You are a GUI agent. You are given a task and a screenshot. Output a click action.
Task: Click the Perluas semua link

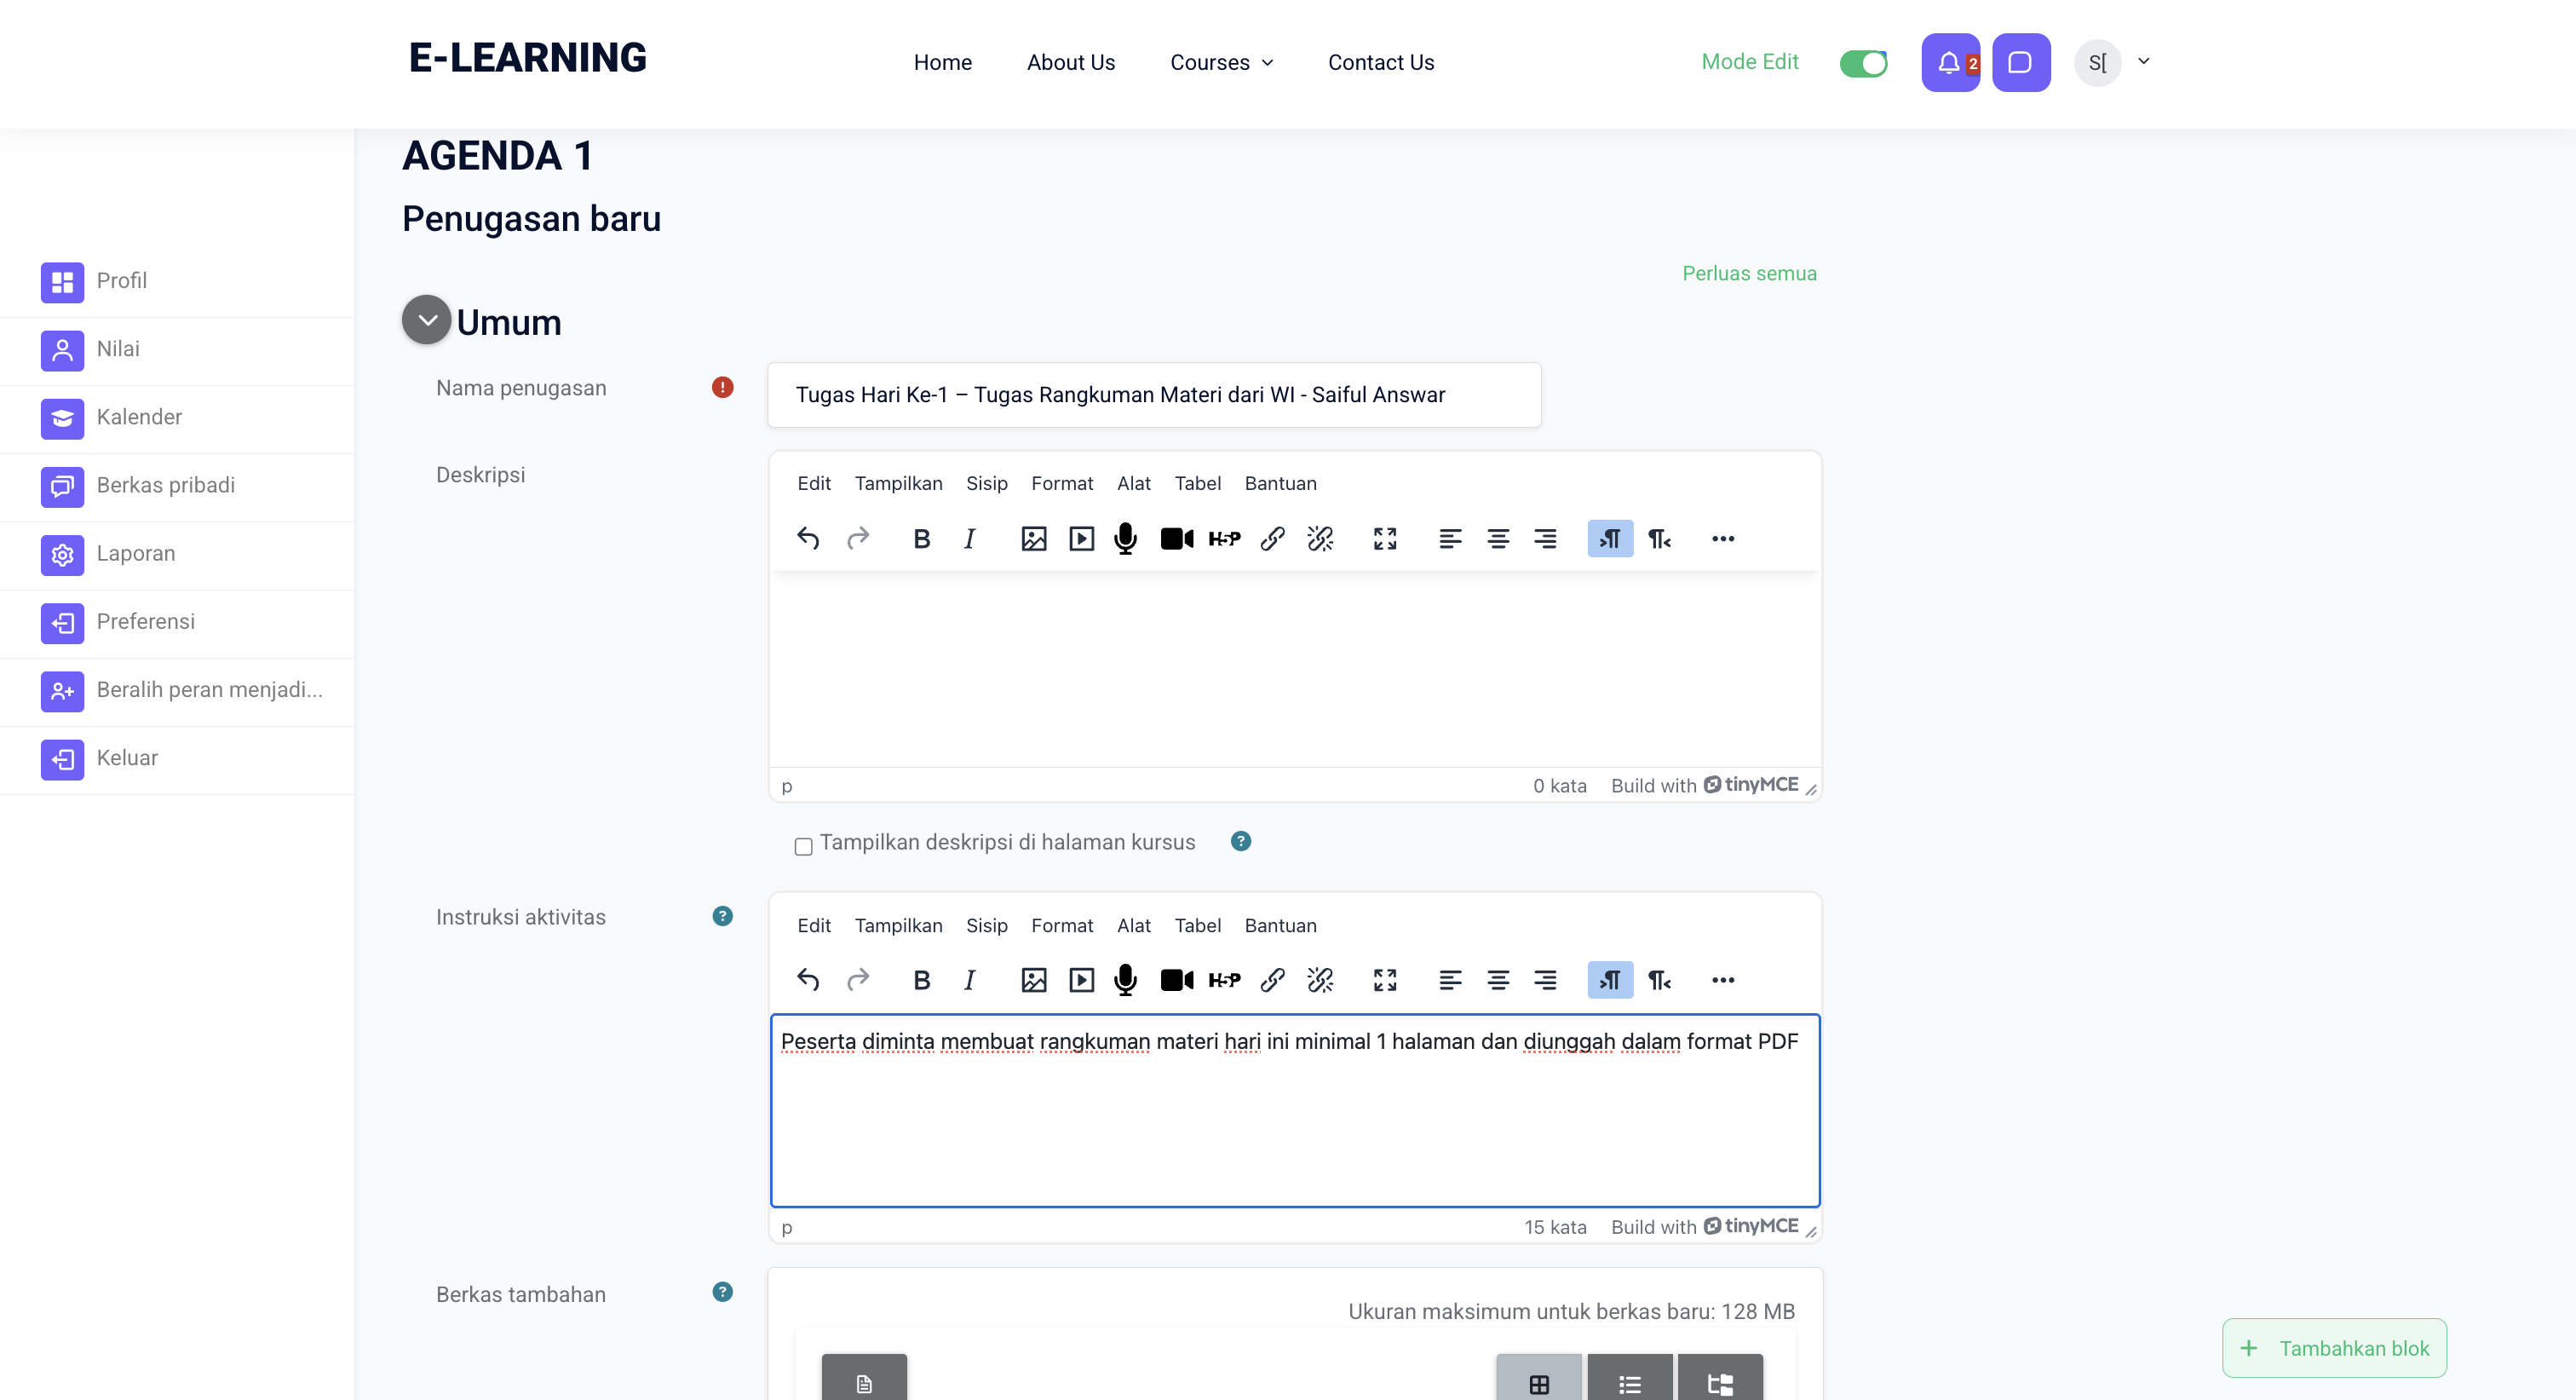click(1749, 273)
